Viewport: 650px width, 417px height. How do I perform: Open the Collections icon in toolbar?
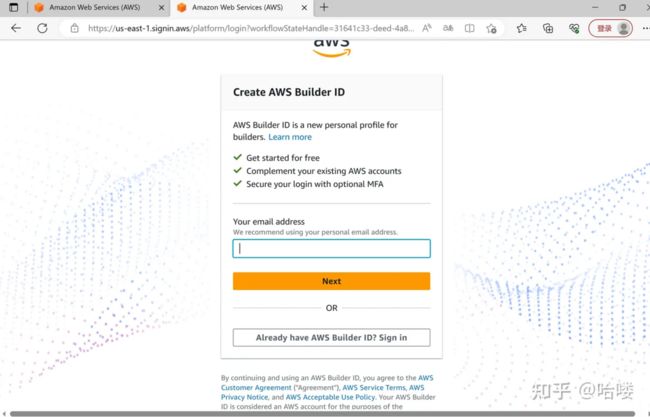tap(548, 28)
